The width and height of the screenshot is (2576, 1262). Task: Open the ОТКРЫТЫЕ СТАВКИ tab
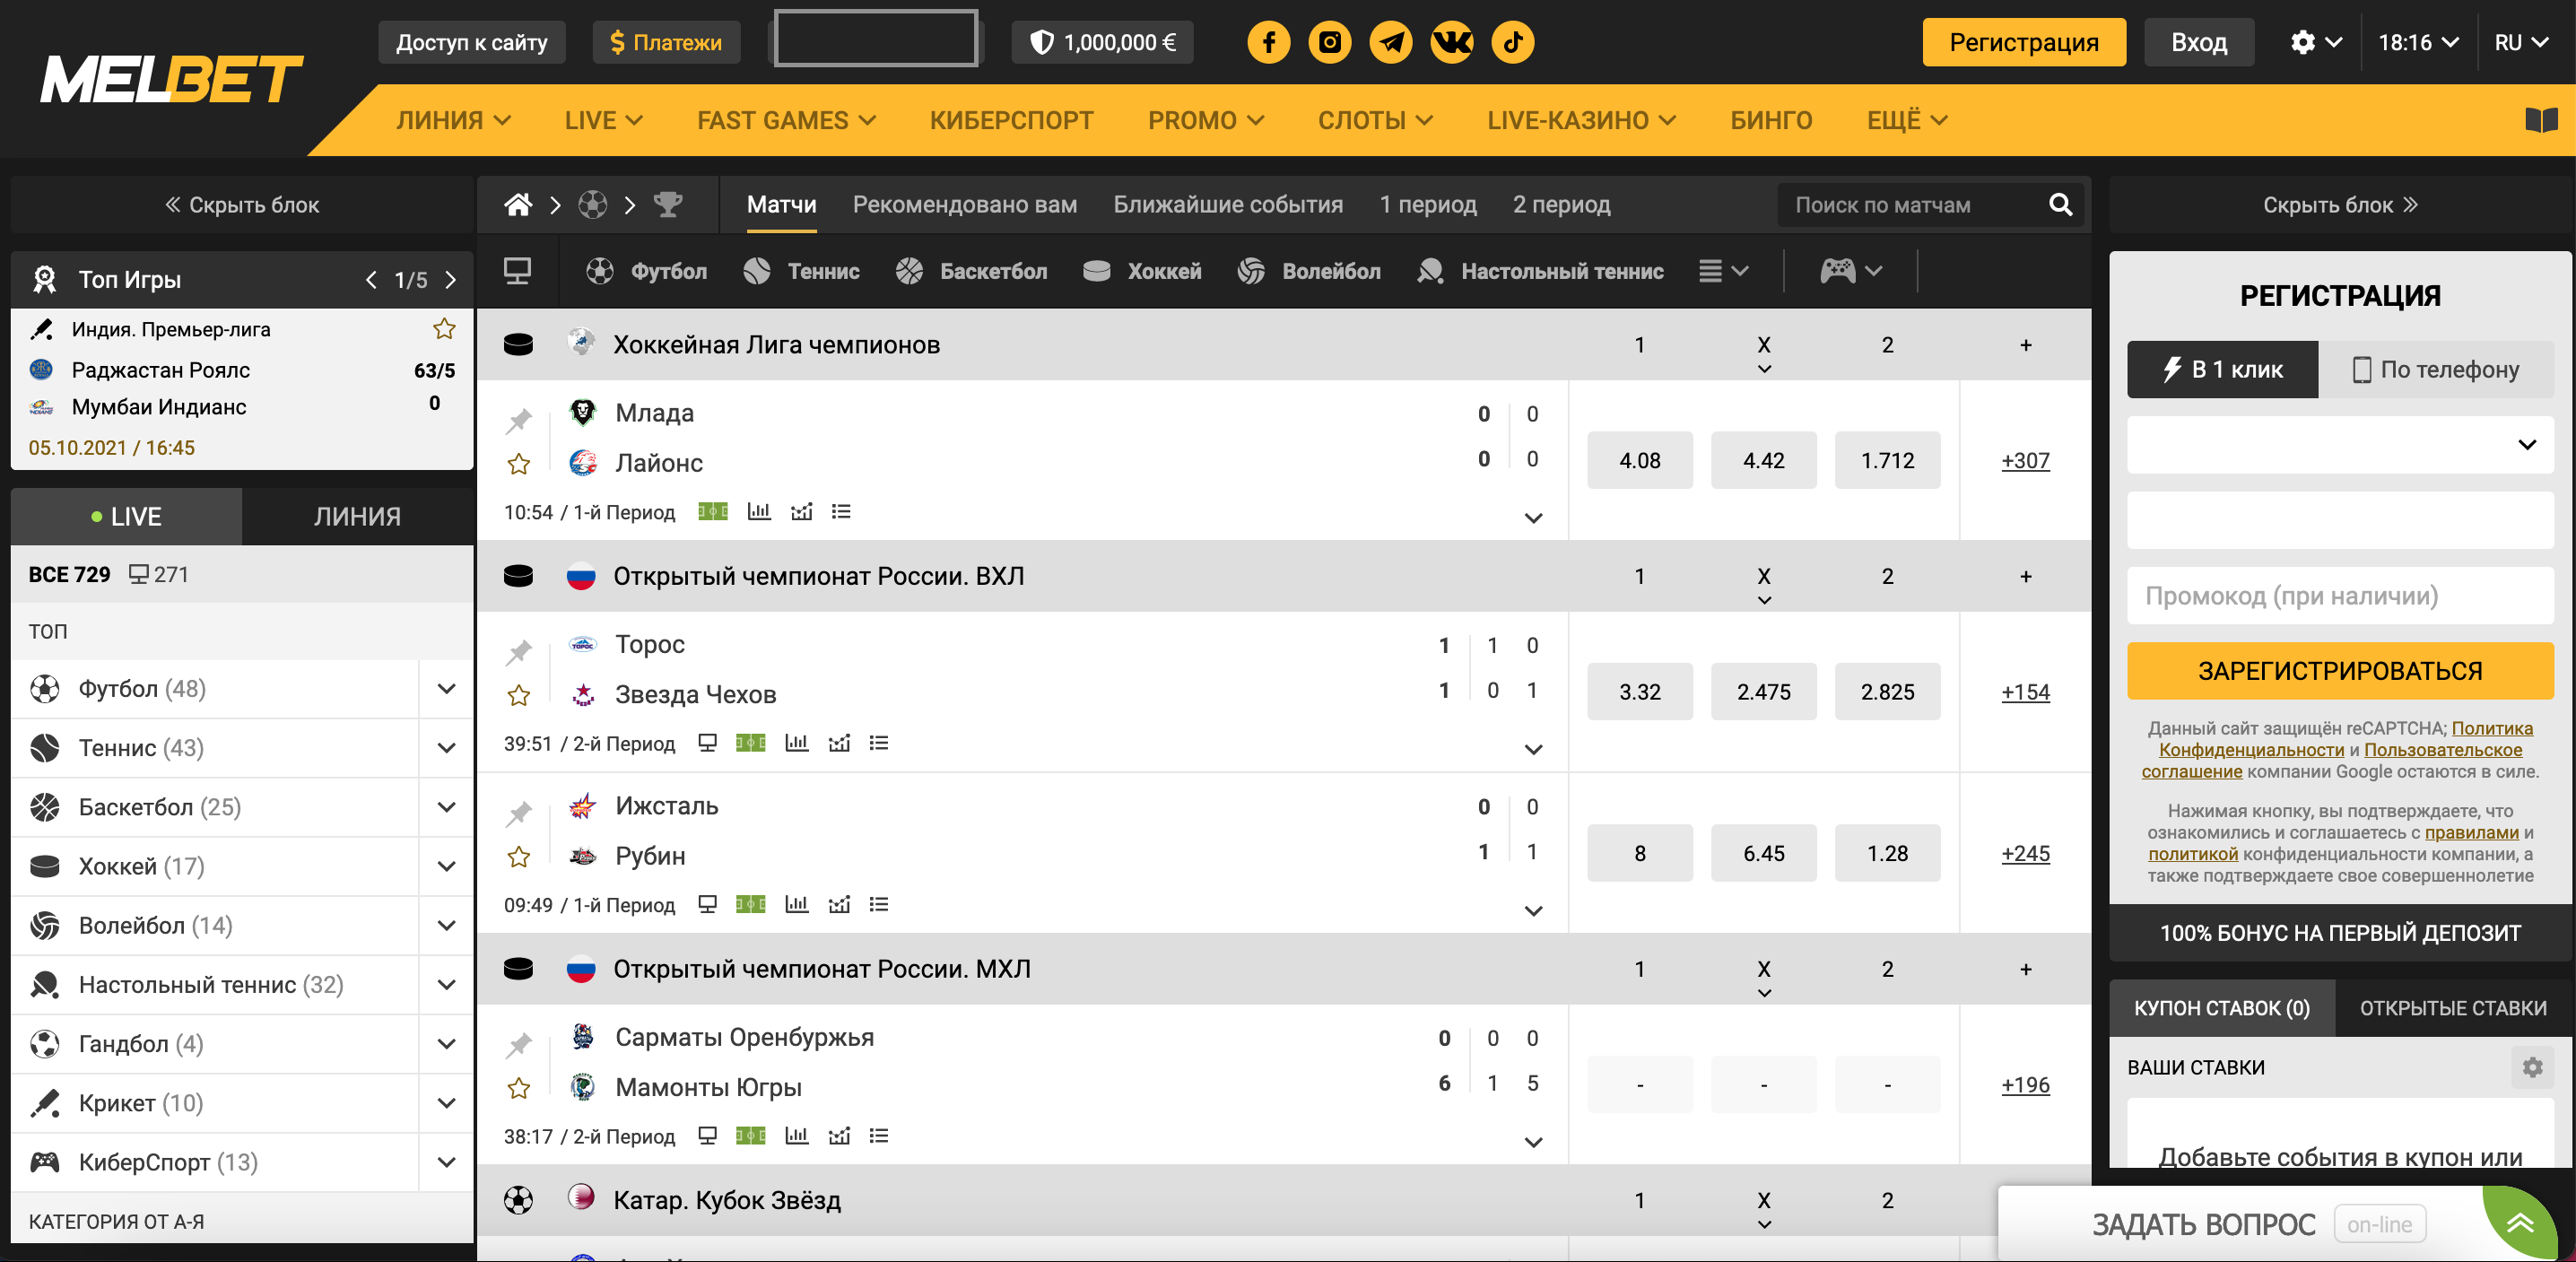click(2453, 1007)
